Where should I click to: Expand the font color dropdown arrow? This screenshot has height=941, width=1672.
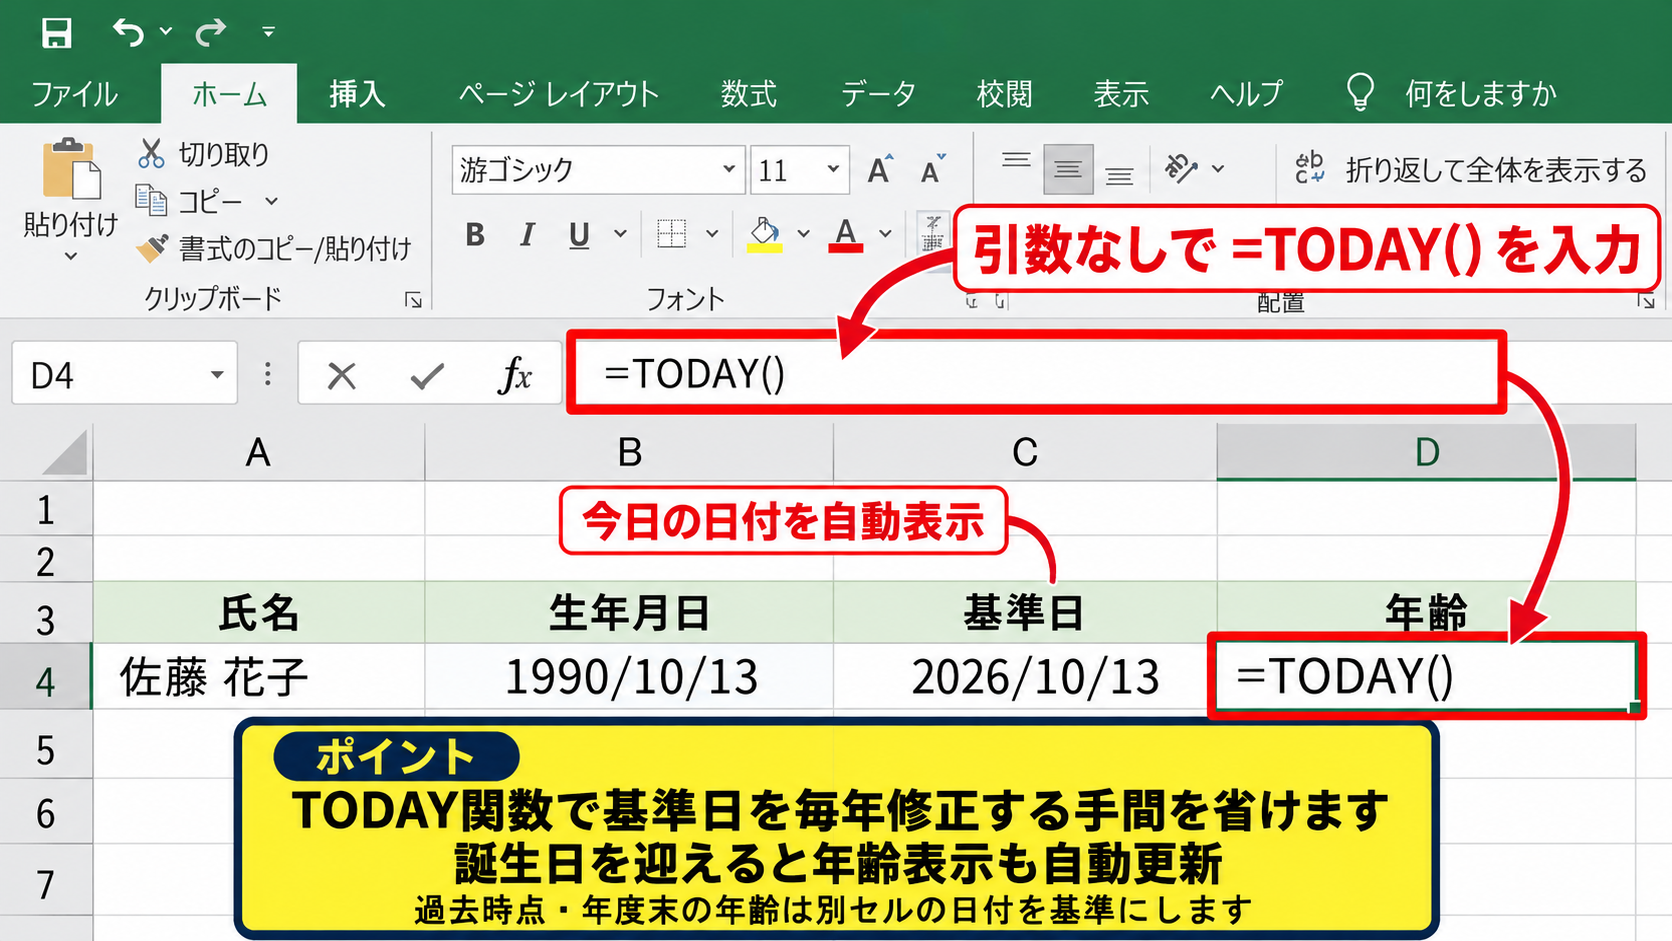(885, 234)
